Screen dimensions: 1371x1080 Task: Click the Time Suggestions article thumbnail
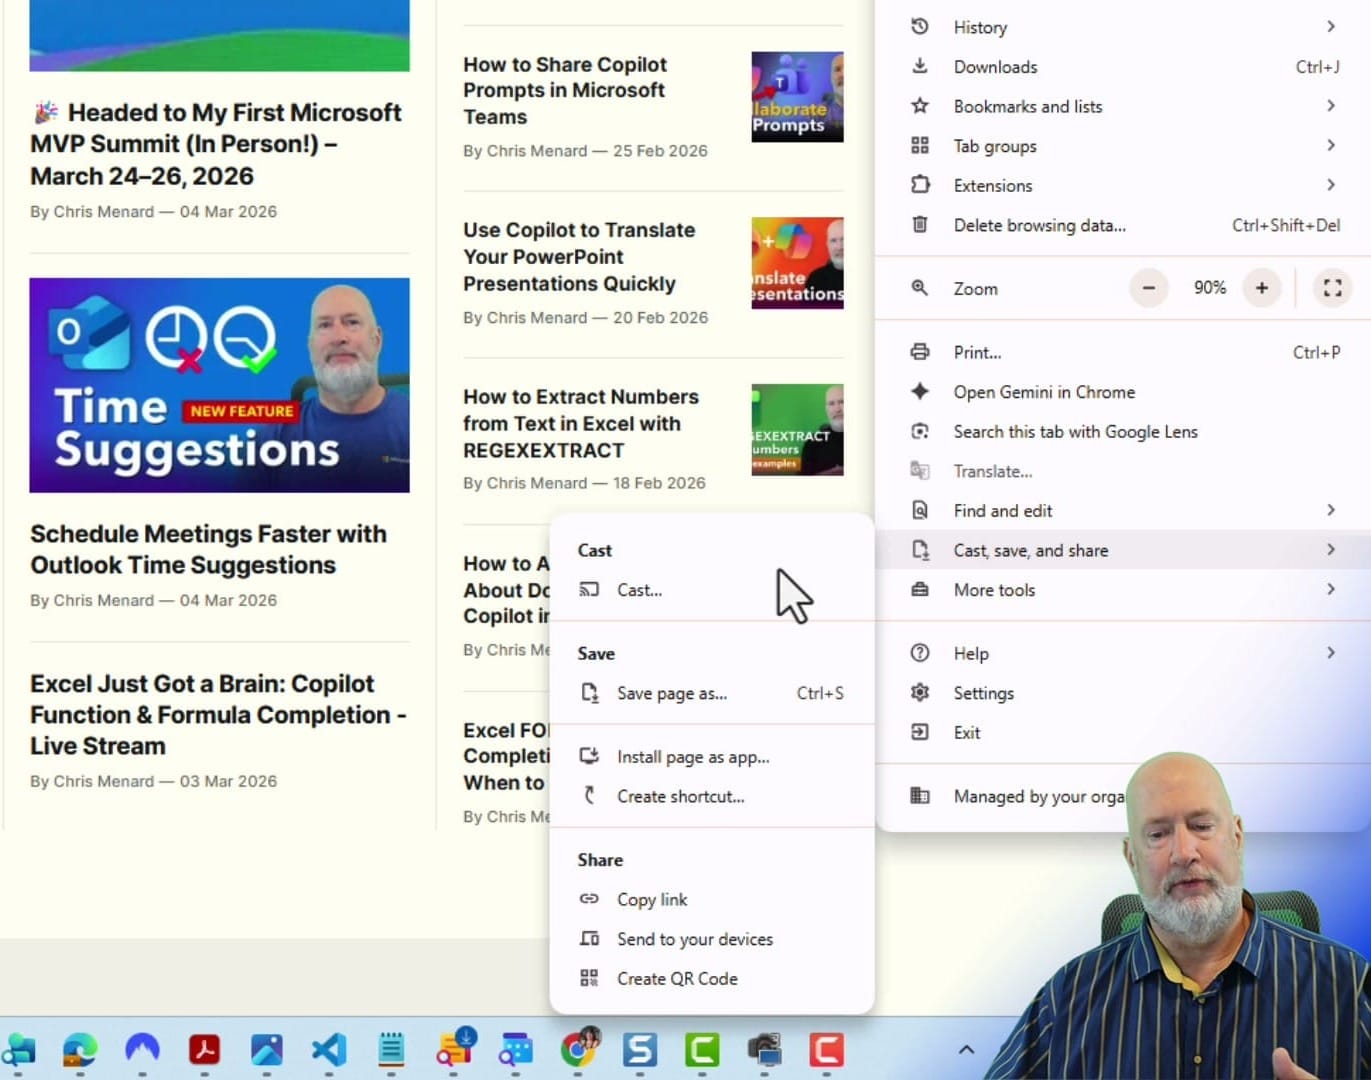219,386
